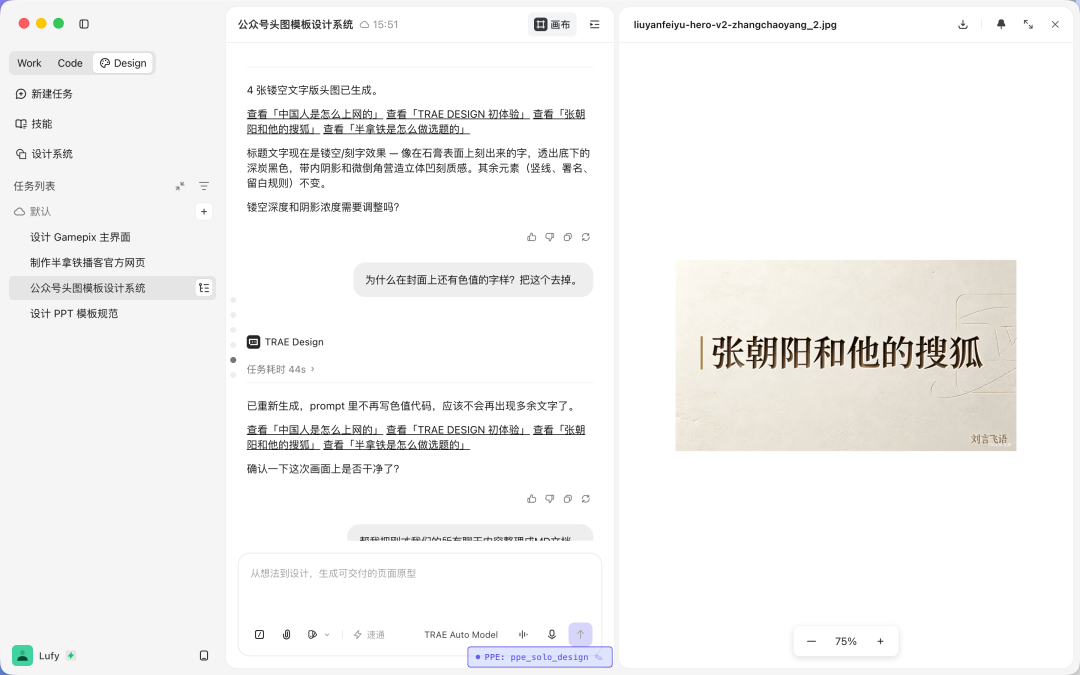
Task: Toggle the 画布 canvas view
Action: click(552, 25)
